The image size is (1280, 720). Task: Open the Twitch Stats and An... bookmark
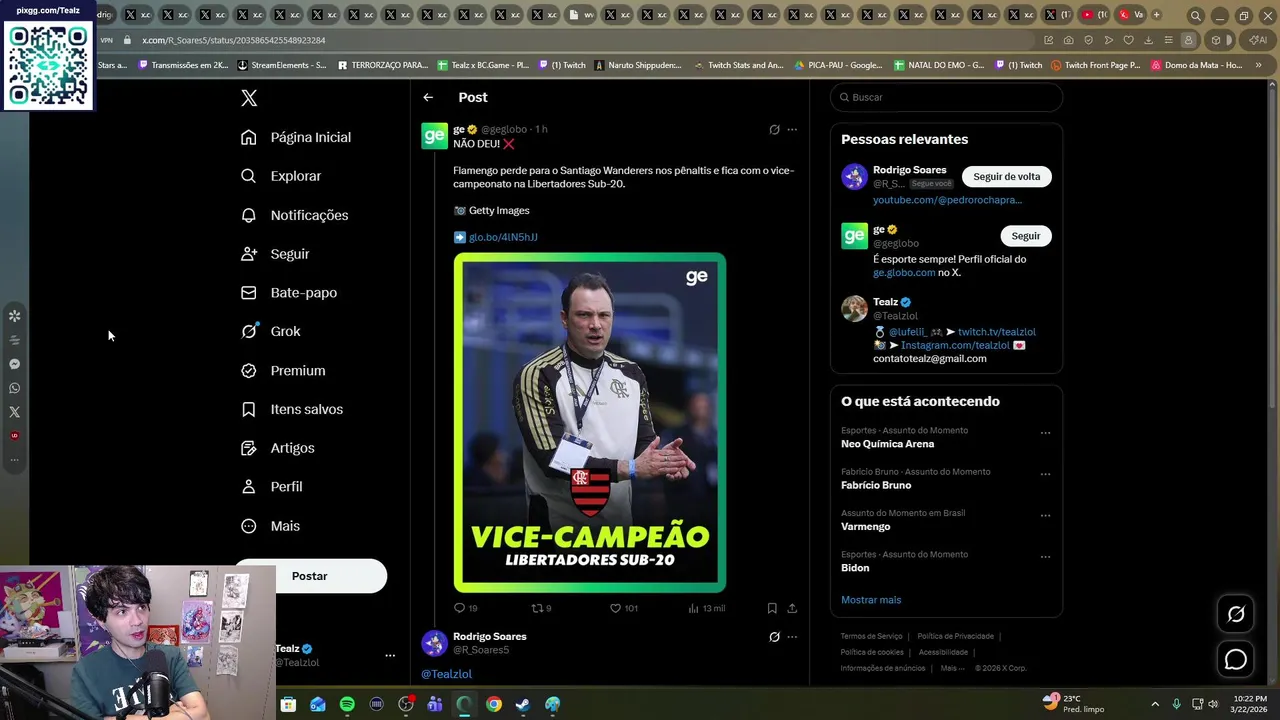click(x=739, y=65)
